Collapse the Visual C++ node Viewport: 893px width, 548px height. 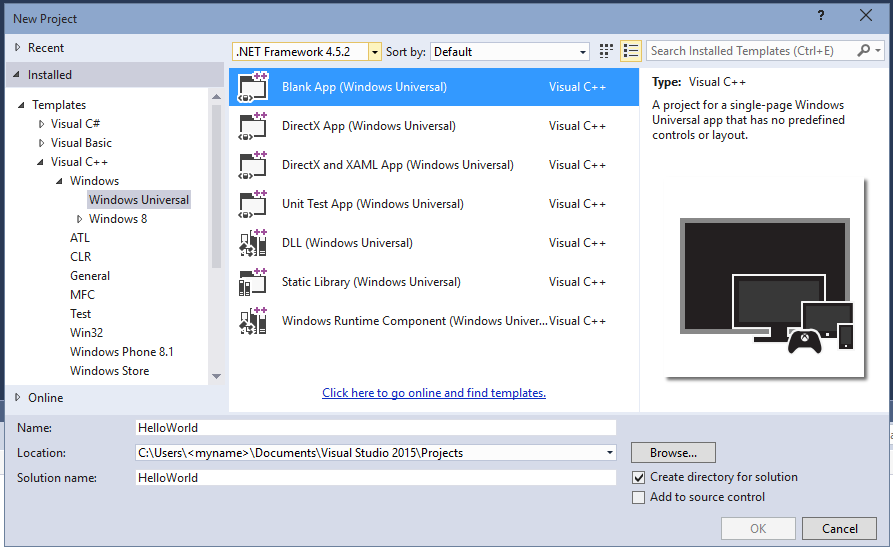pos(40,162)
